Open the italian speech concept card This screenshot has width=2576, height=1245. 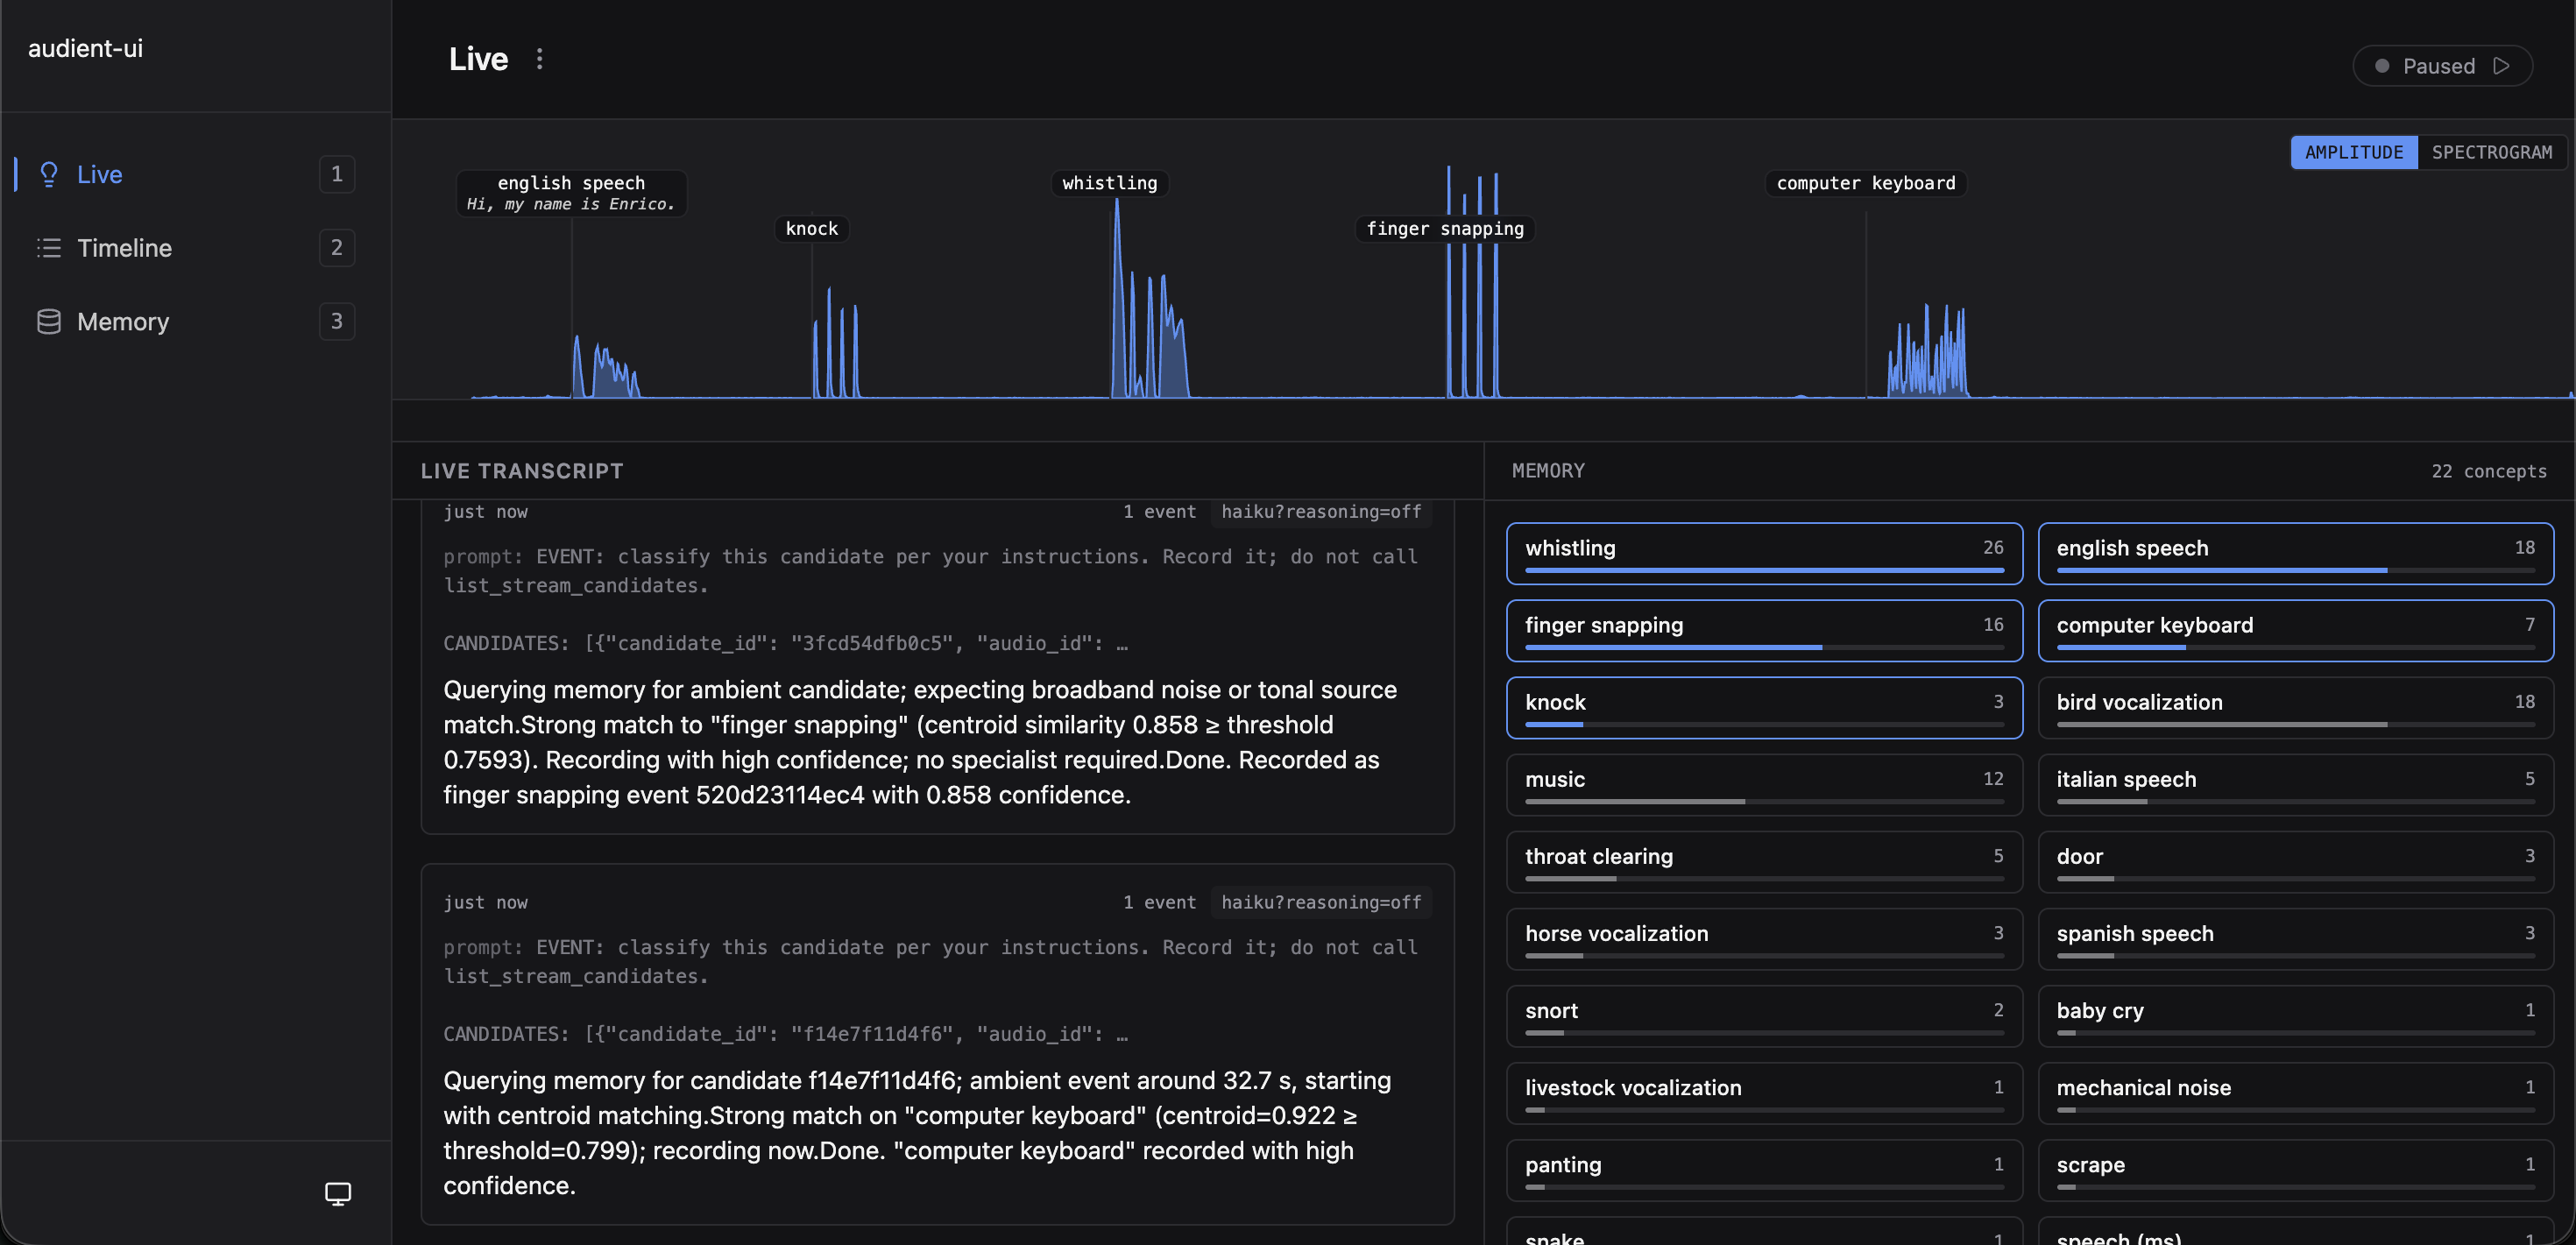point(2295,784)
